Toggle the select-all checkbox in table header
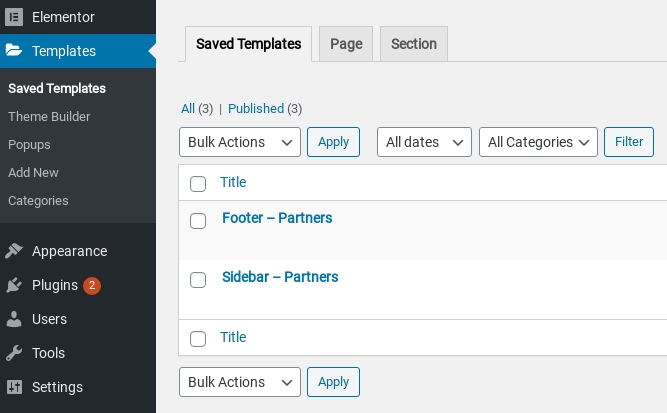The width and height of the screenshot is (667, 413). (x=198, y=183)
